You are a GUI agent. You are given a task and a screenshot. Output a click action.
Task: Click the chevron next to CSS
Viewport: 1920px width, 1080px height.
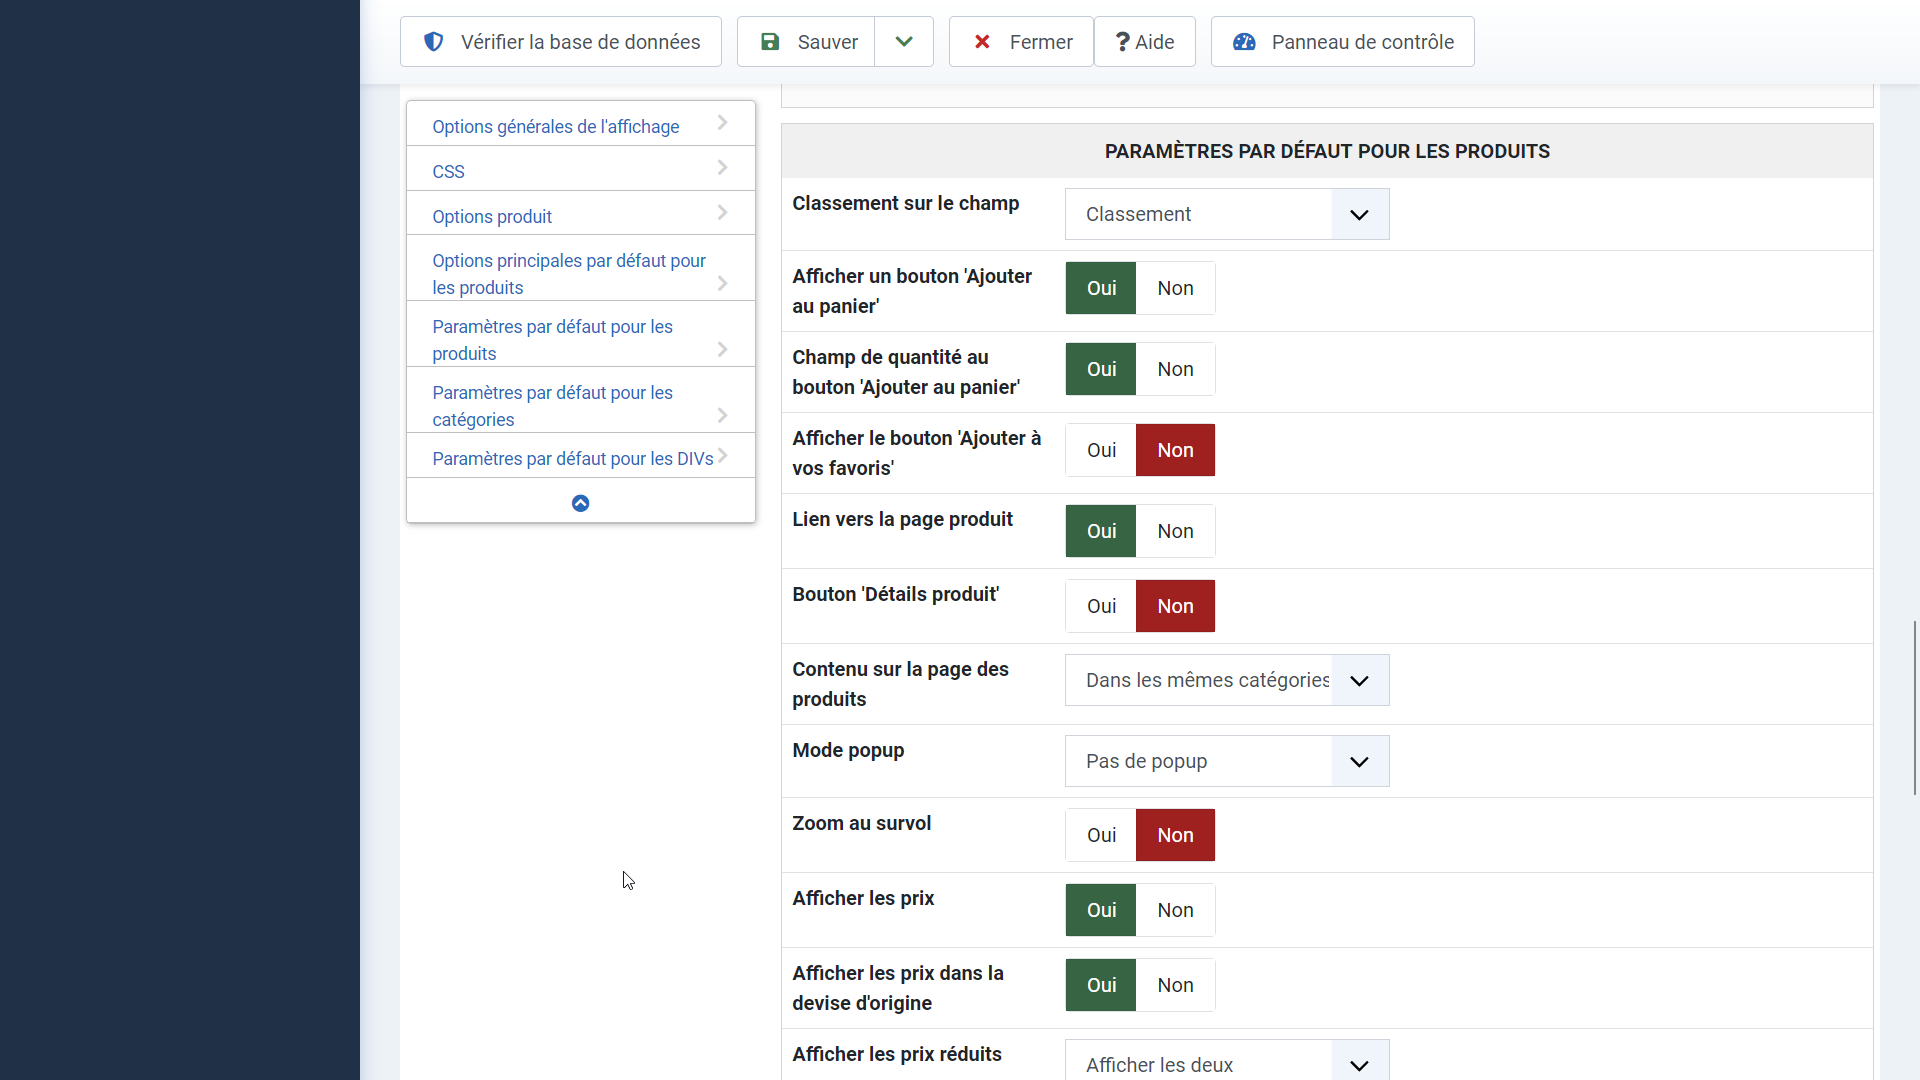(x=722, y=168)
